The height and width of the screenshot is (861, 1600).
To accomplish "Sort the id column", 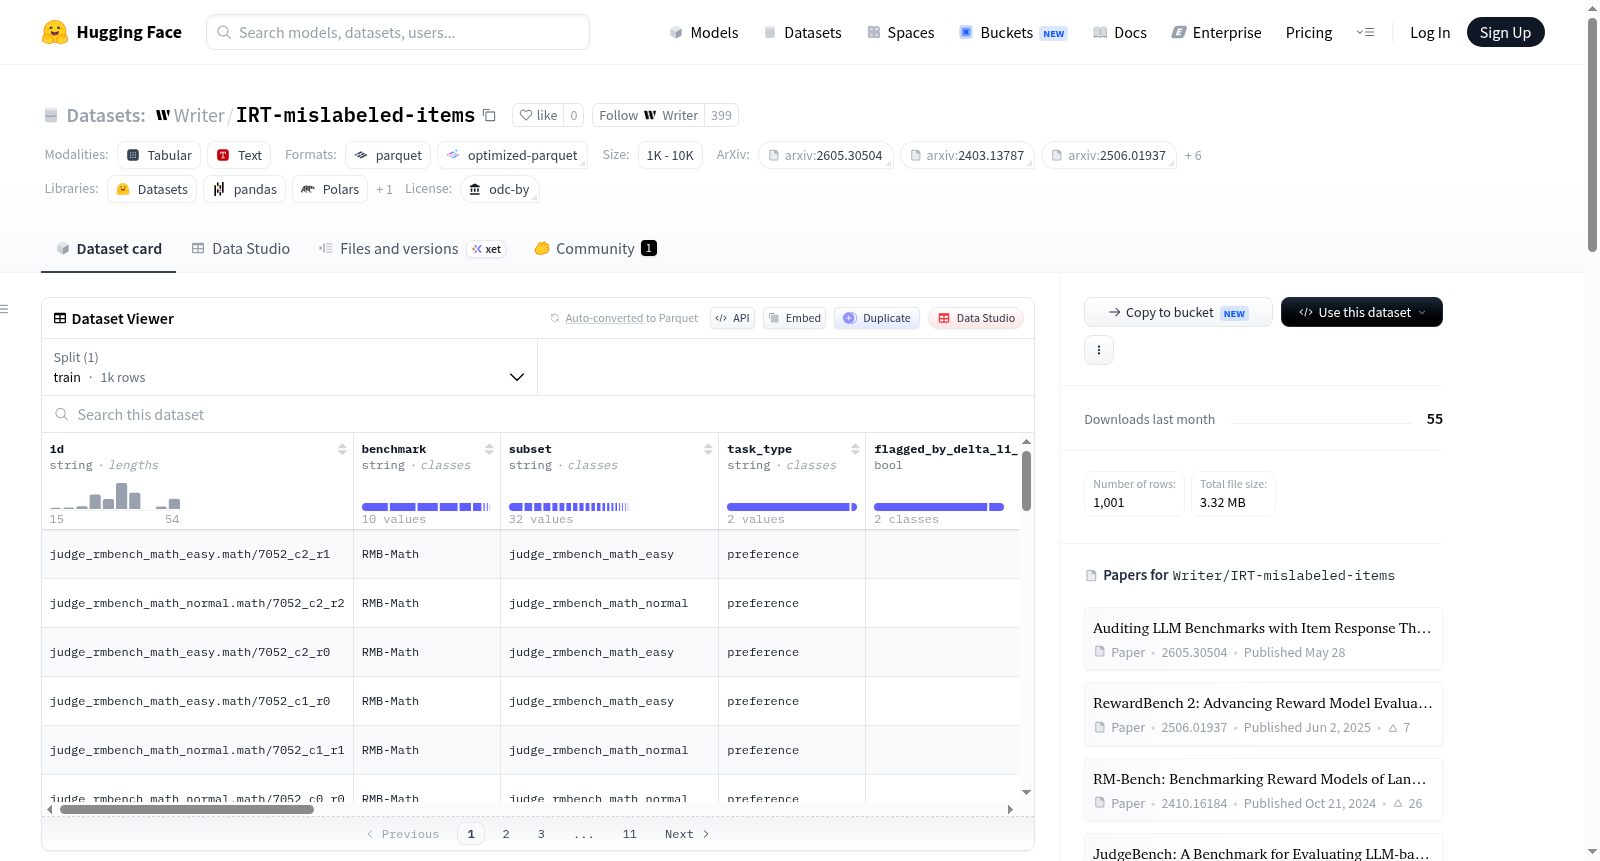I will [342, 449].
